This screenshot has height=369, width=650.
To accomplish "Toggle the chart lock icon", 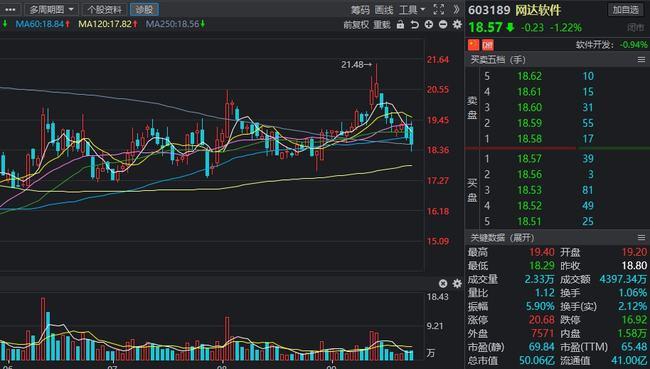I will [x=400, y=25].
